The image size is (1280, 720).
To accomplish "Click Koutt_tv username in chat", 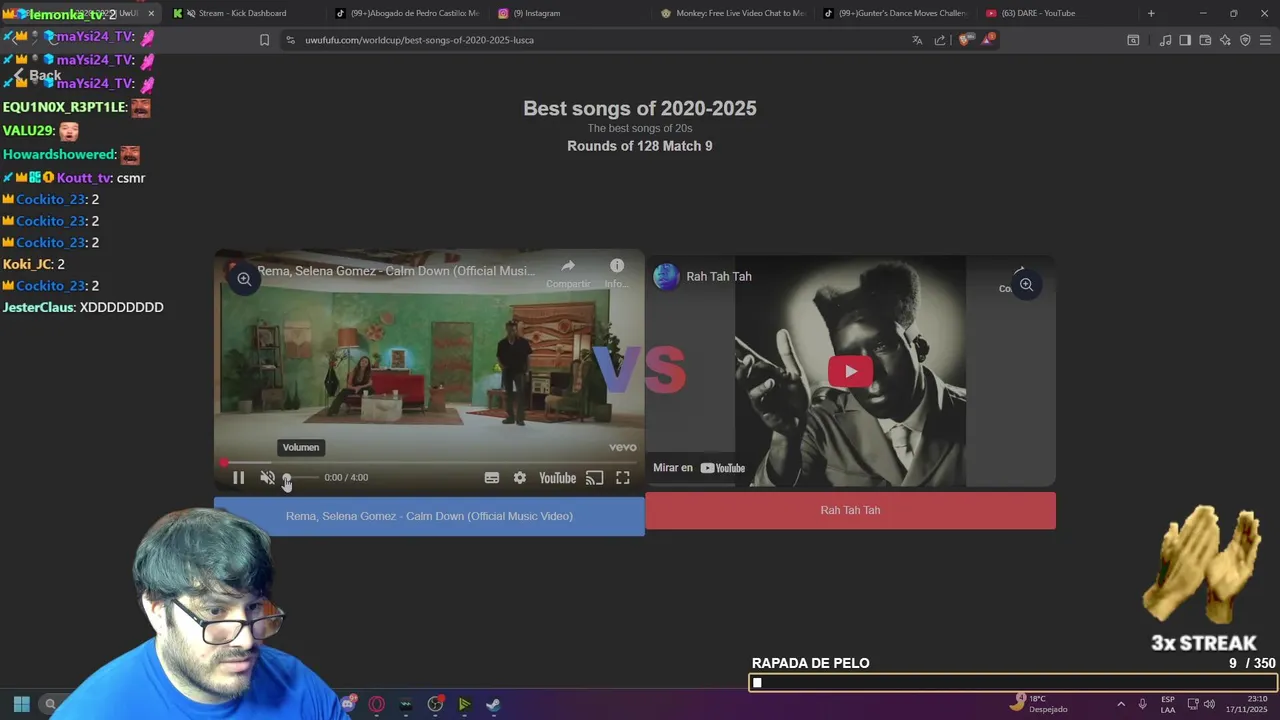I will (x=84, y=178).
